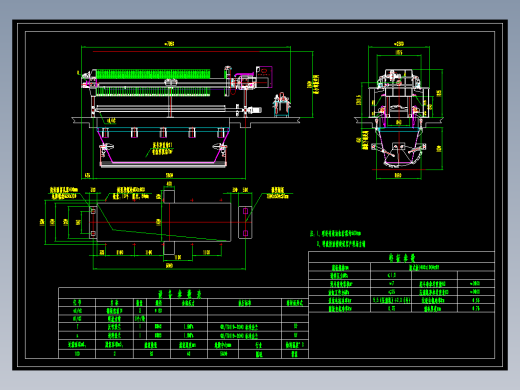This screenshot has width=520, height=390.
Task: Select the small anchor pad right of plan view
Action: pos(245,222)
